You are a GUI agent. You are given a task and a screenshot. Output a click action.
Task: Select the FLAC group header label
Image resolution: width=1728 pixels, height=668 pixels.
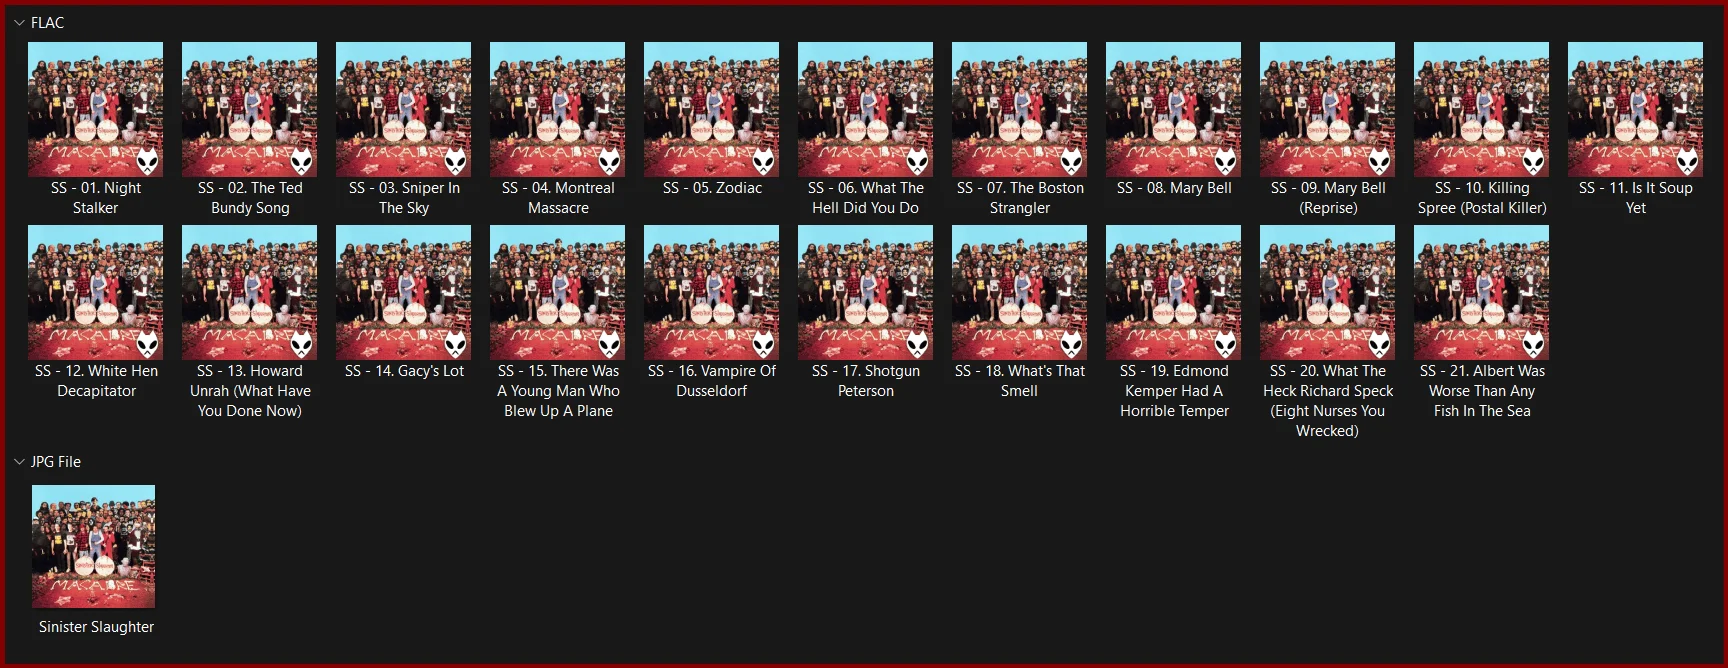tap(47, 23)
